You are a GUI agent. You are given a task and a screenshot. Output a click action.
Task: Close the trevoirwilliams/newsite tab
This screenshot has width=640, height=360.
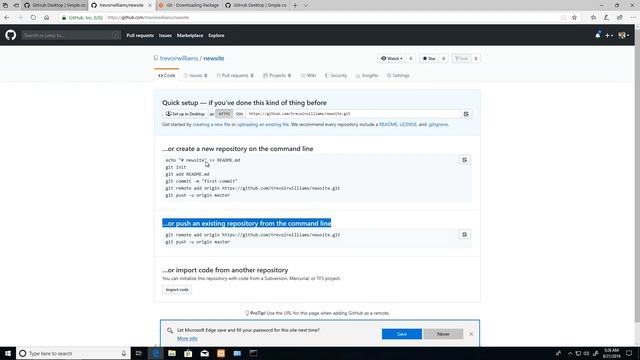pyautogui.click(x=150, y=5)
